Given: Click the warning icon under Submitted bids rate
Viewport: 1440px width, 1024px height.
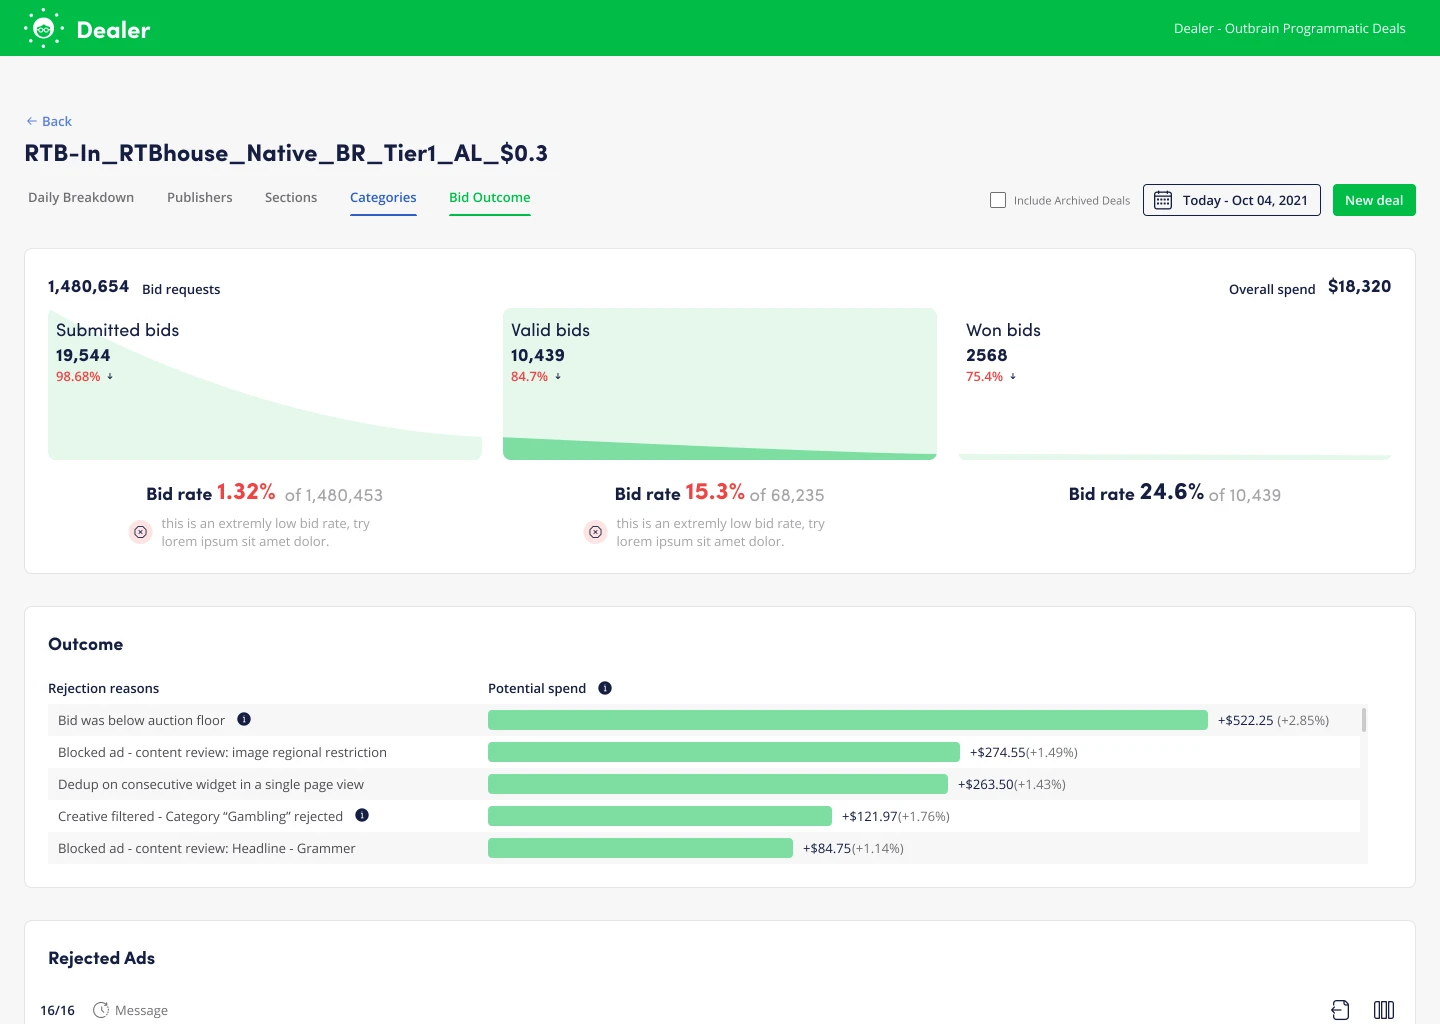Looking at the screenshot, I should click(x=141, y=532).
